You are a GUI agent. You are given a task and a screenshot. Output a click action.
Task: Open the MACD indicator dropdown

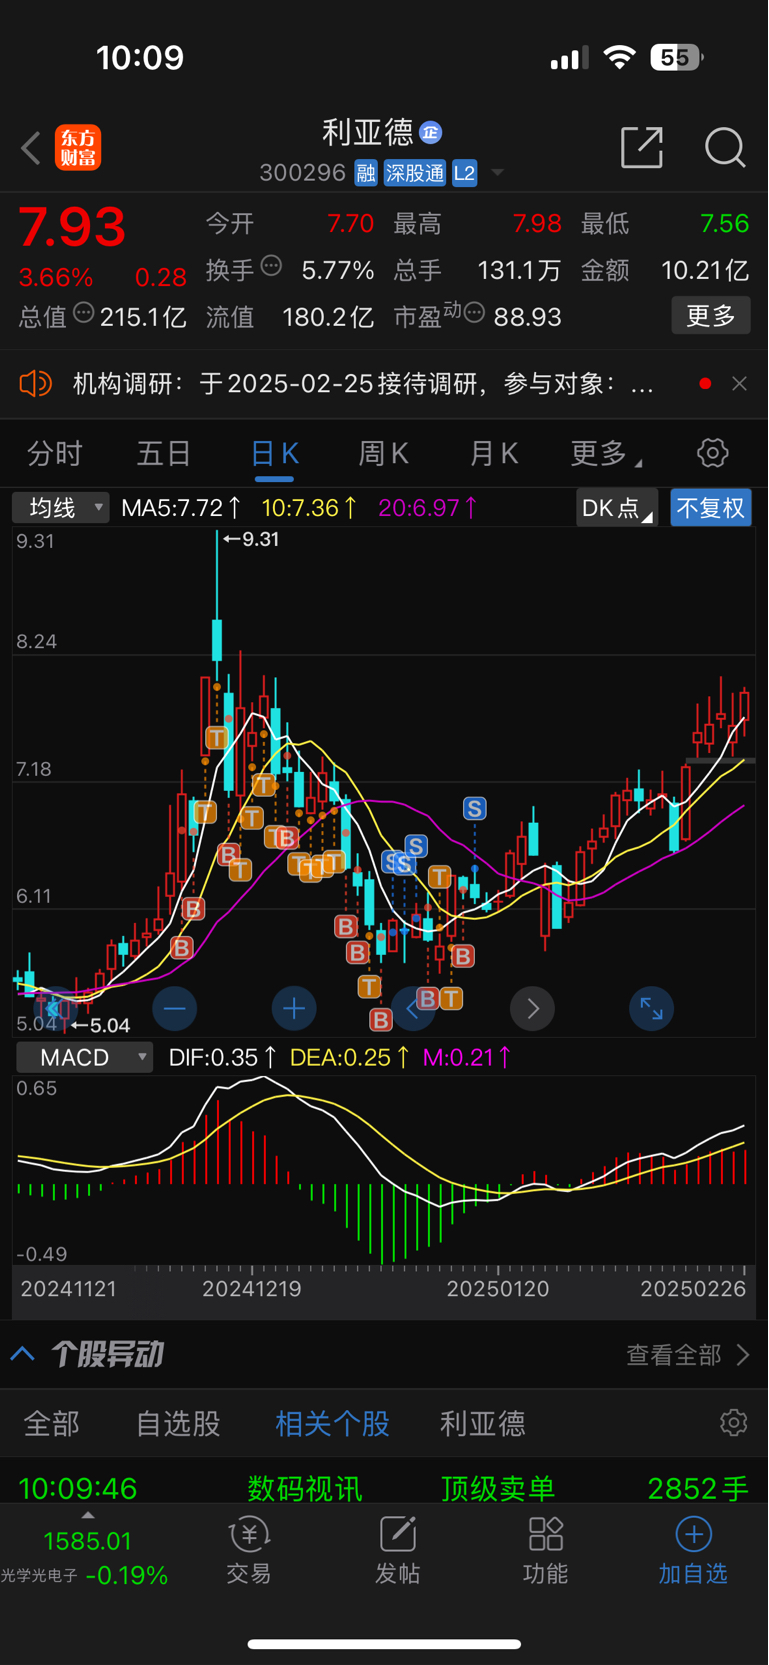click(85, 1057)
